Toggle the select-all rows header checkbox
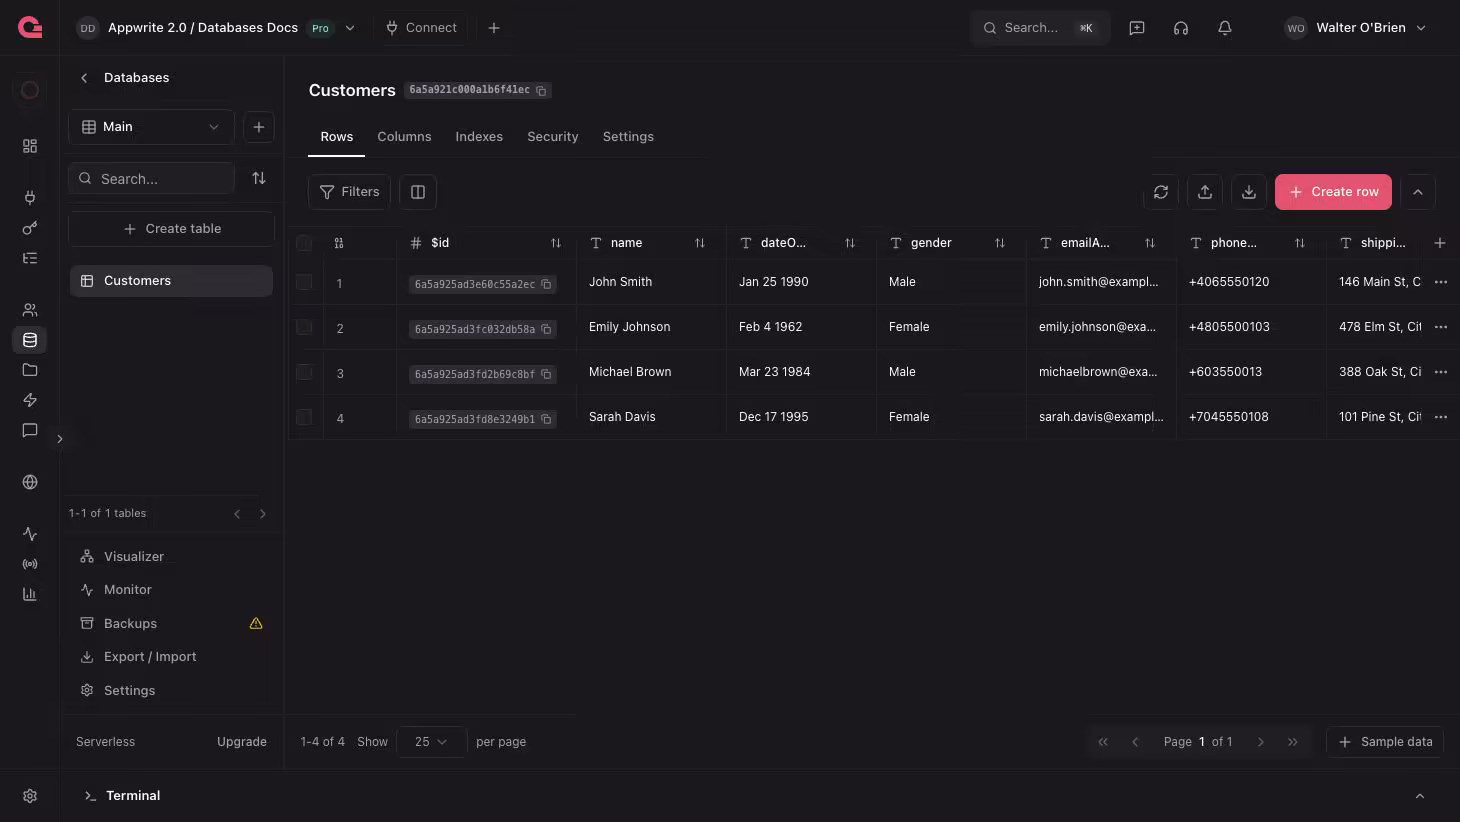1460x822 pixels. tap(304, 243)
